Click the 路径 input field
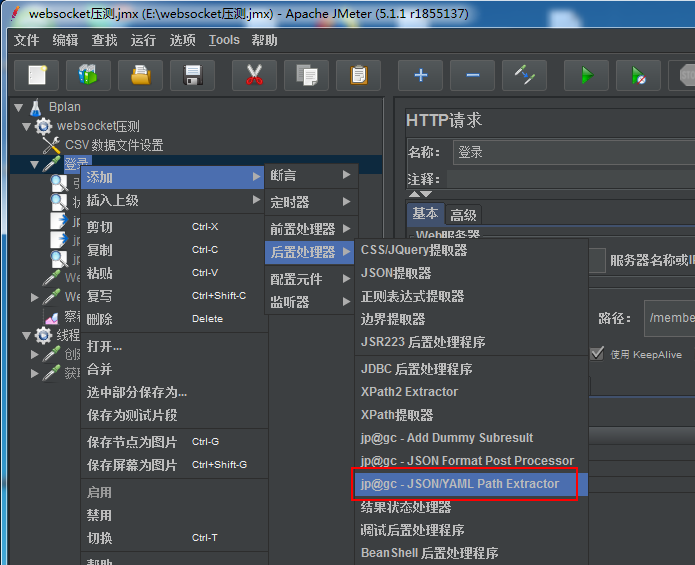The image size is (695, 565). click(669, 318)
